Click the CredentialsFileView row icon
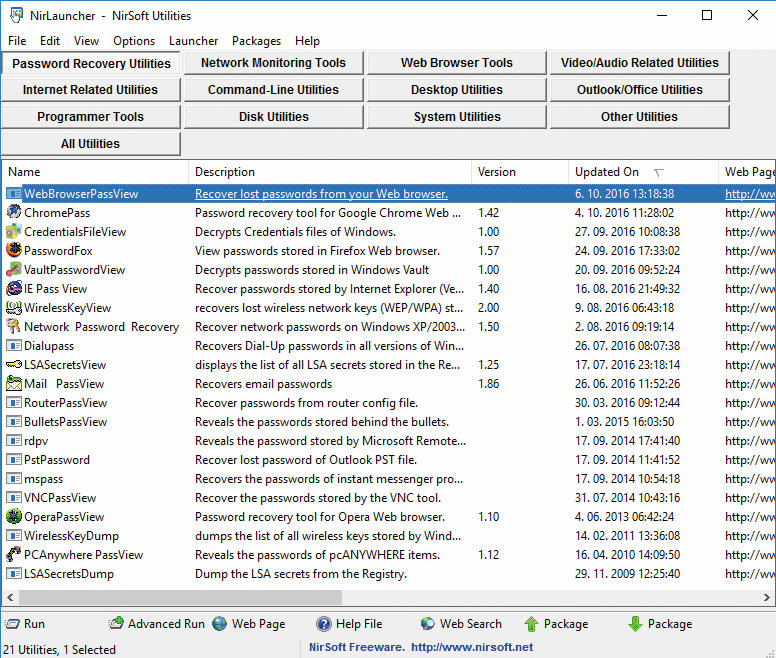Image resolution: width=776 pixels, height=658 pixels. pyautogui.click(x=14, y=232)
